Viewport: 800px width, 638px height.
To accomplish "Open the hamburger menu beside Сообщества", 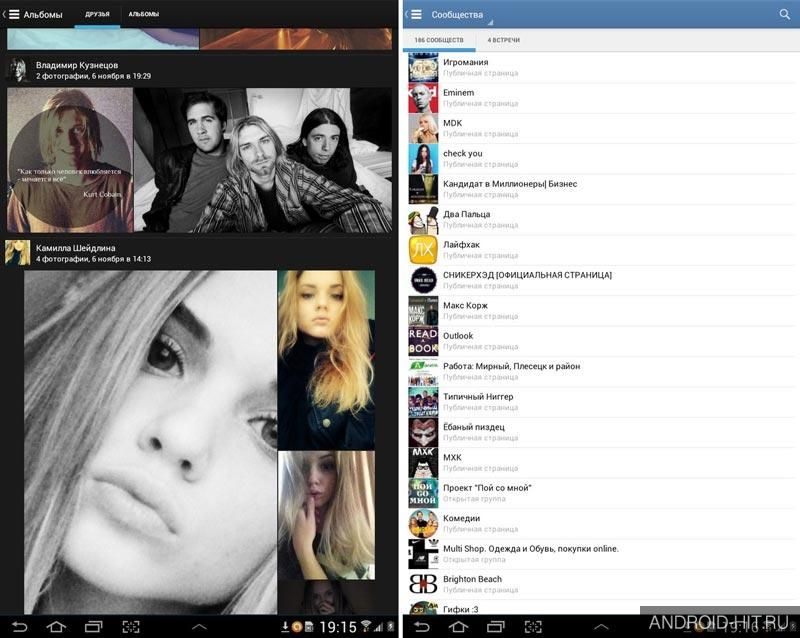I will point(416,14).
